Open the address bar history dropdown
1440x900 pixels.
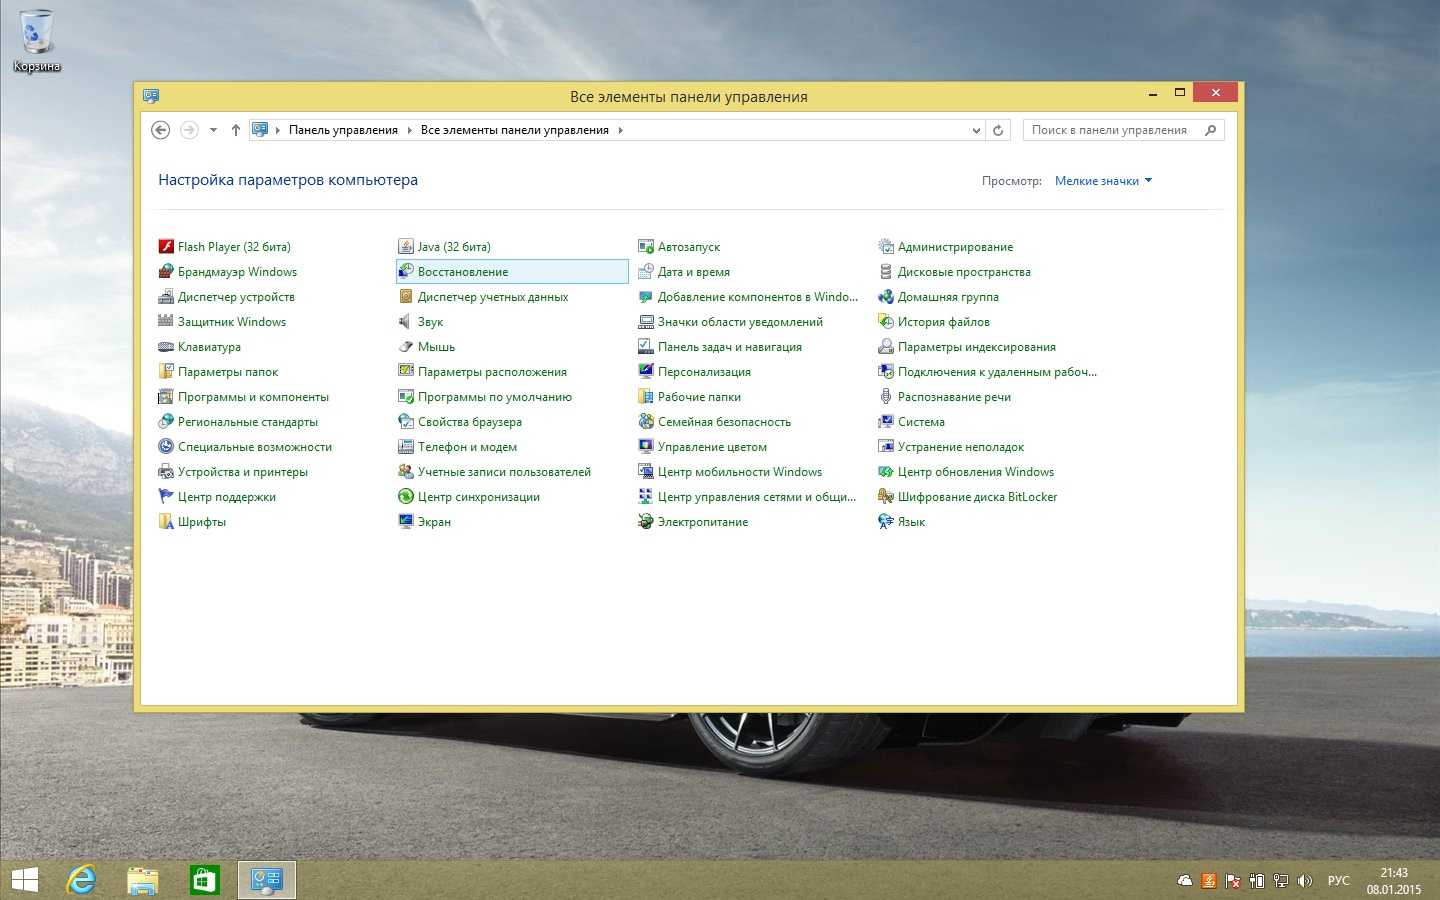coord(976,130)
